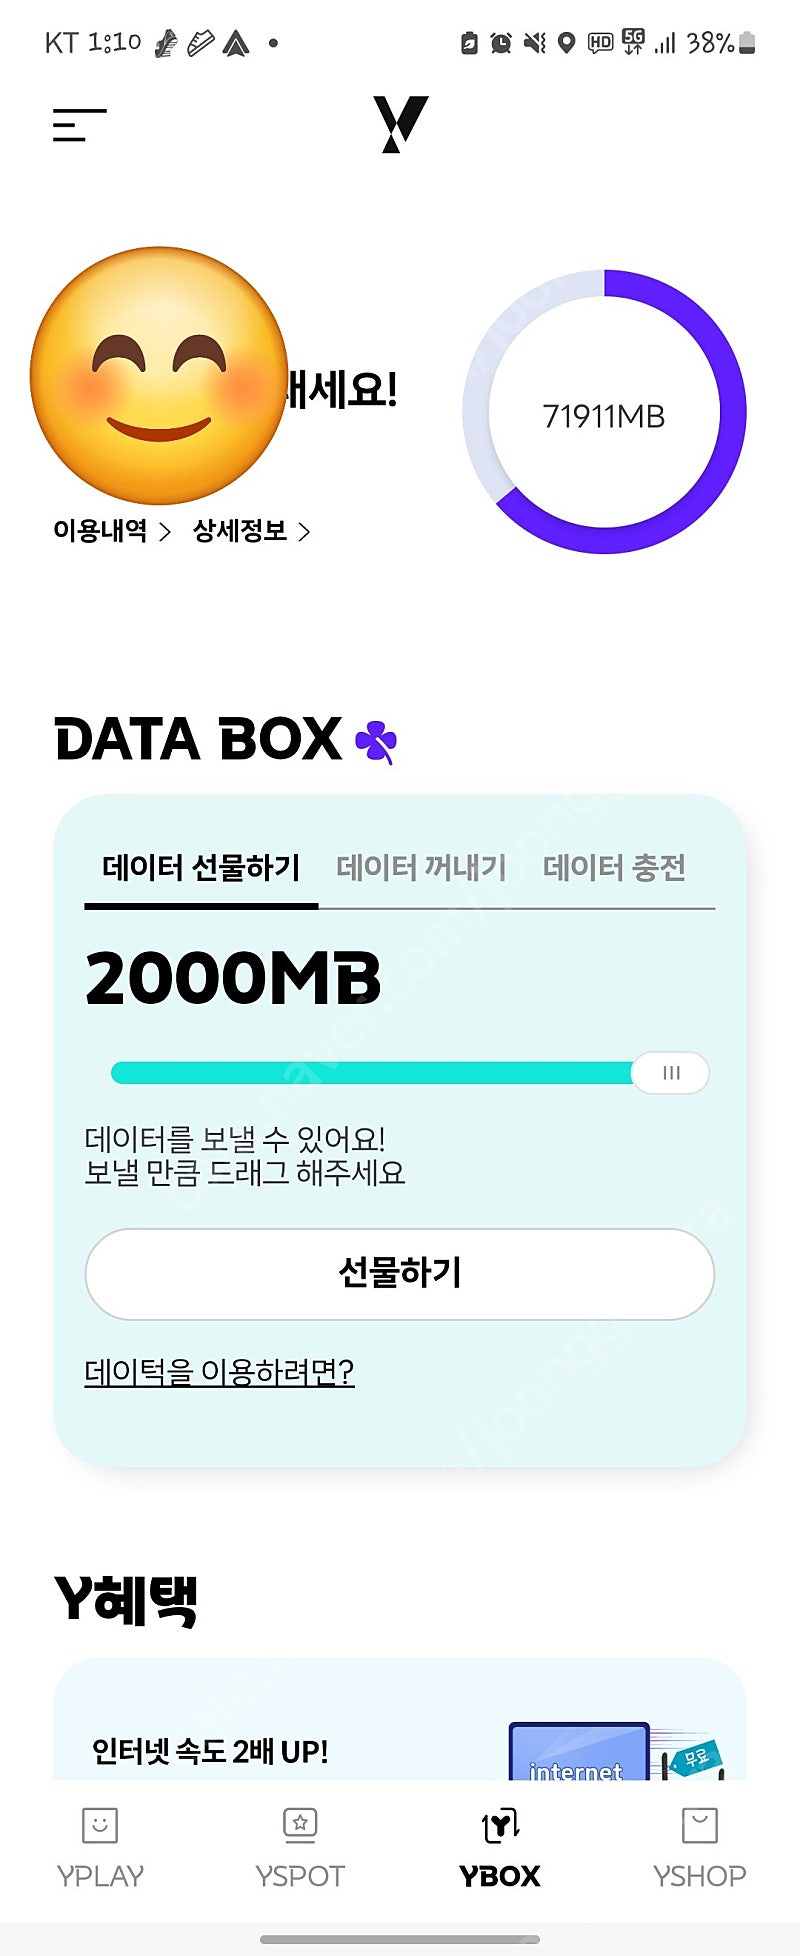Tap the smiling emoji profile image
This screenshot has width=800, height=1956.
click(x=159, y=376)
